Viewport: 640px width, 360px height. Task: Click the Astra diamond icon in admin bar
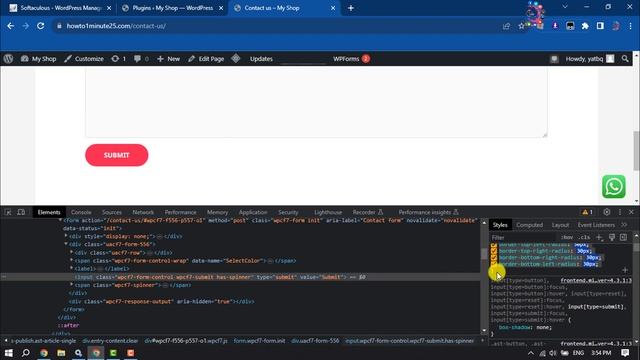pos(236,59)
